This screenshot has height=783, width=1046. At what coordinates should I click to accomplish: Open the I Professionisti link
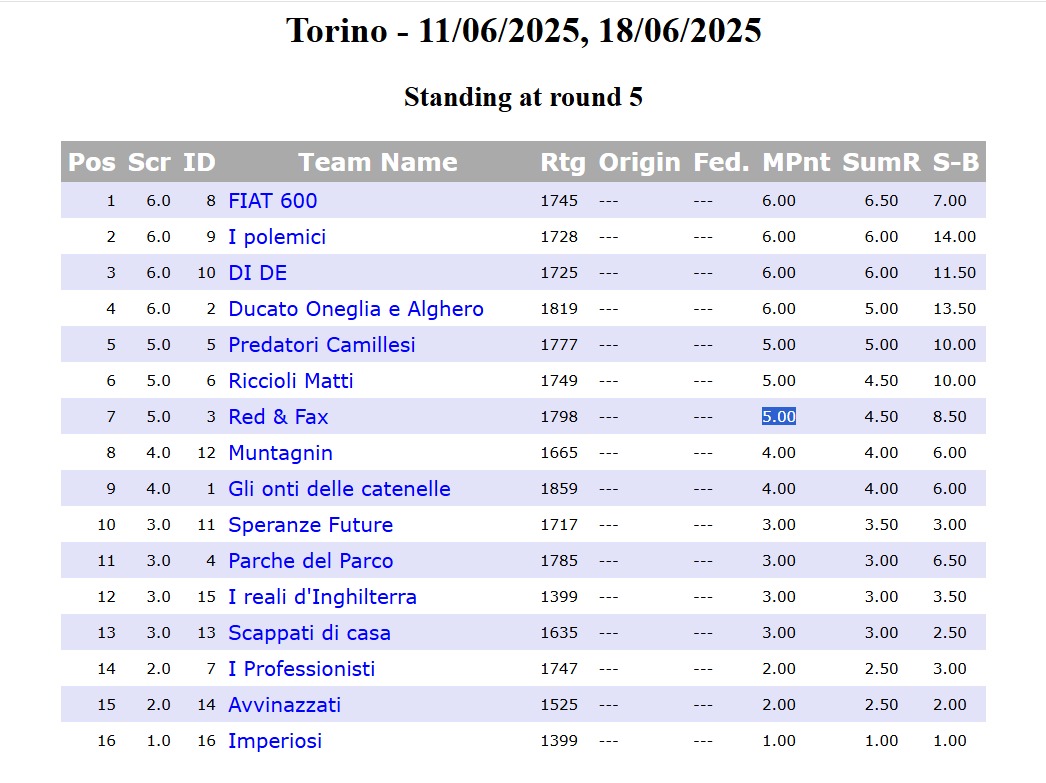coord(302,669)
